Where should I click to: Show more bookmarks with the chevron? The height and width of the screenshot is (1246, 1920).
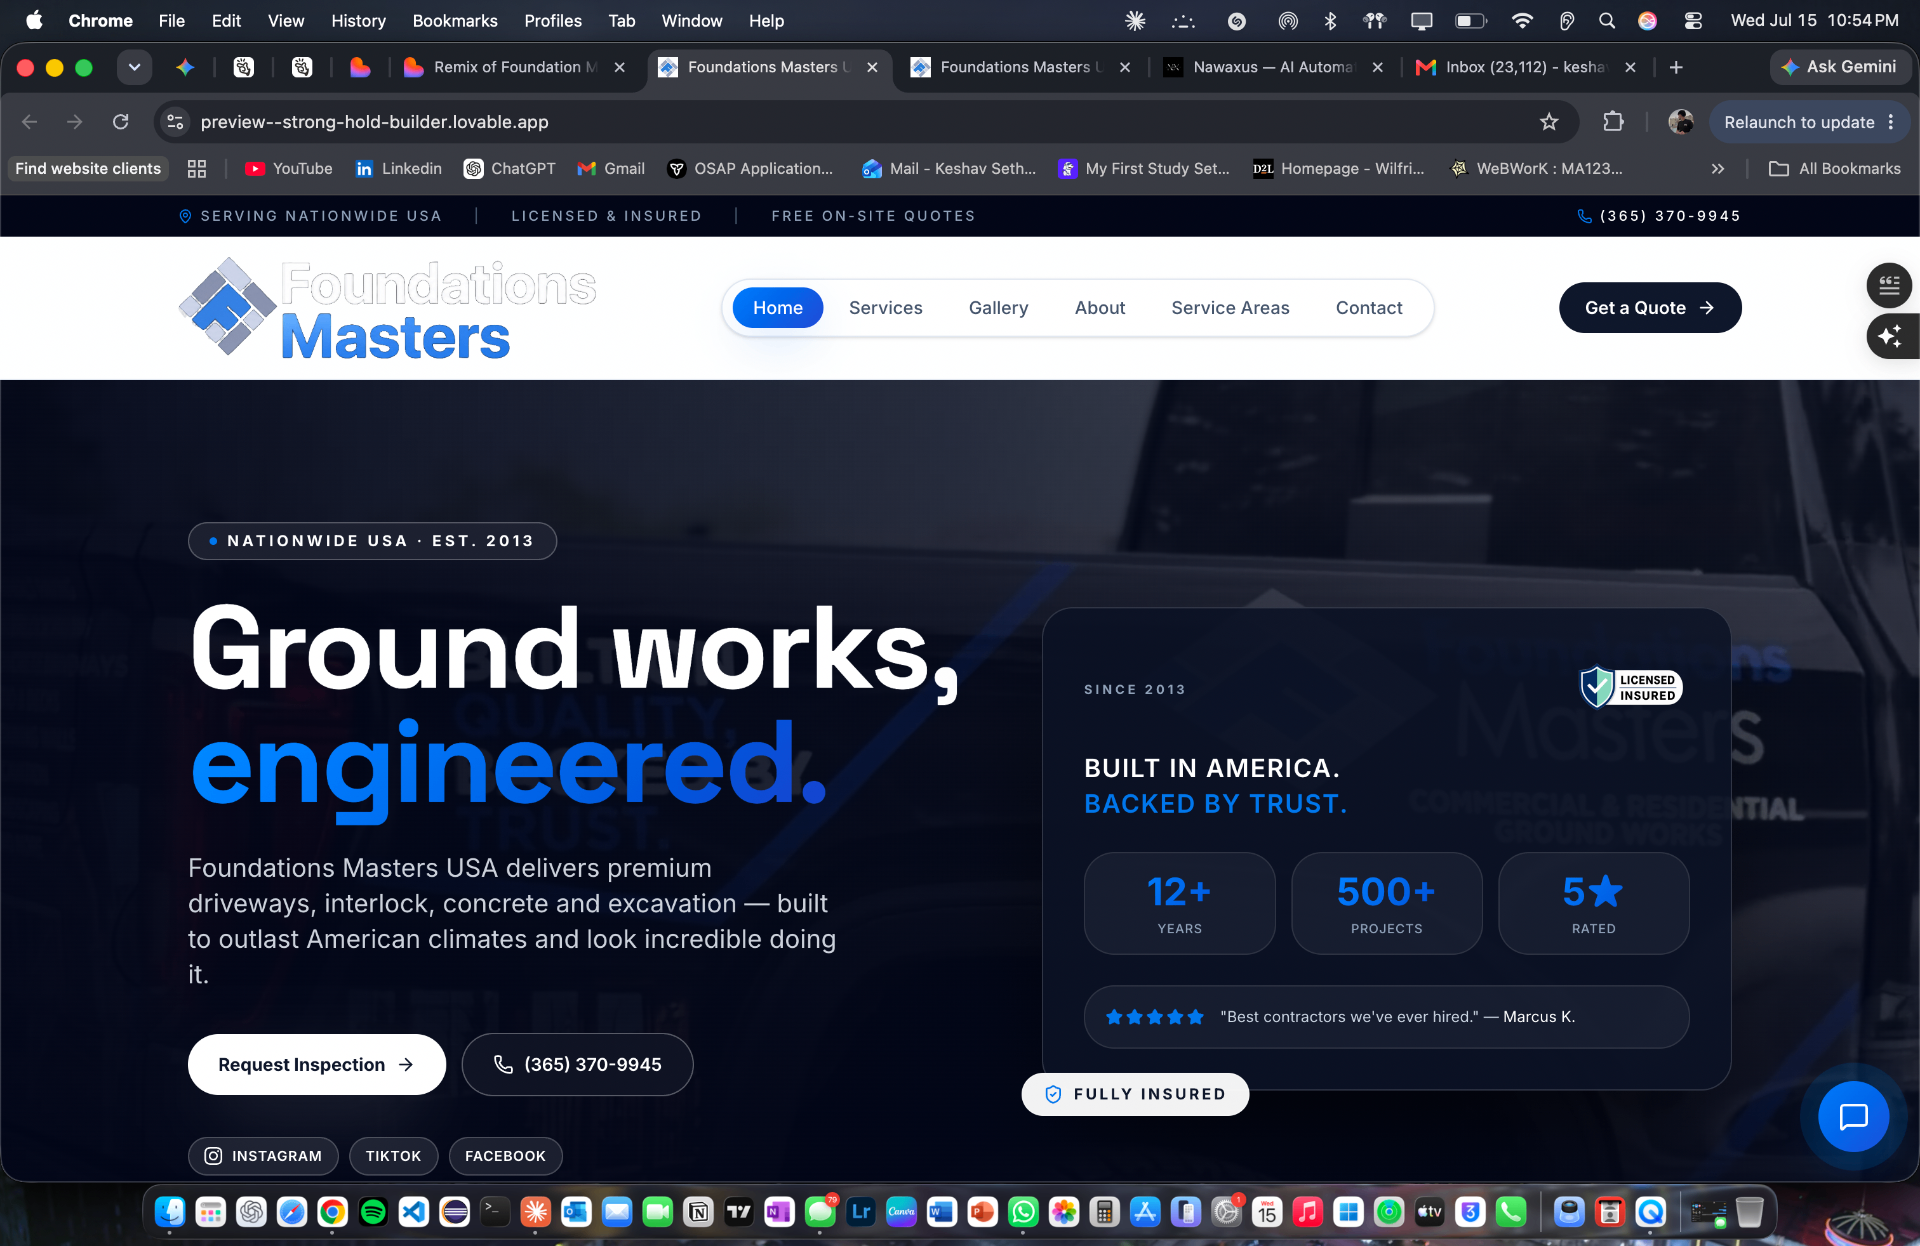1718,169
